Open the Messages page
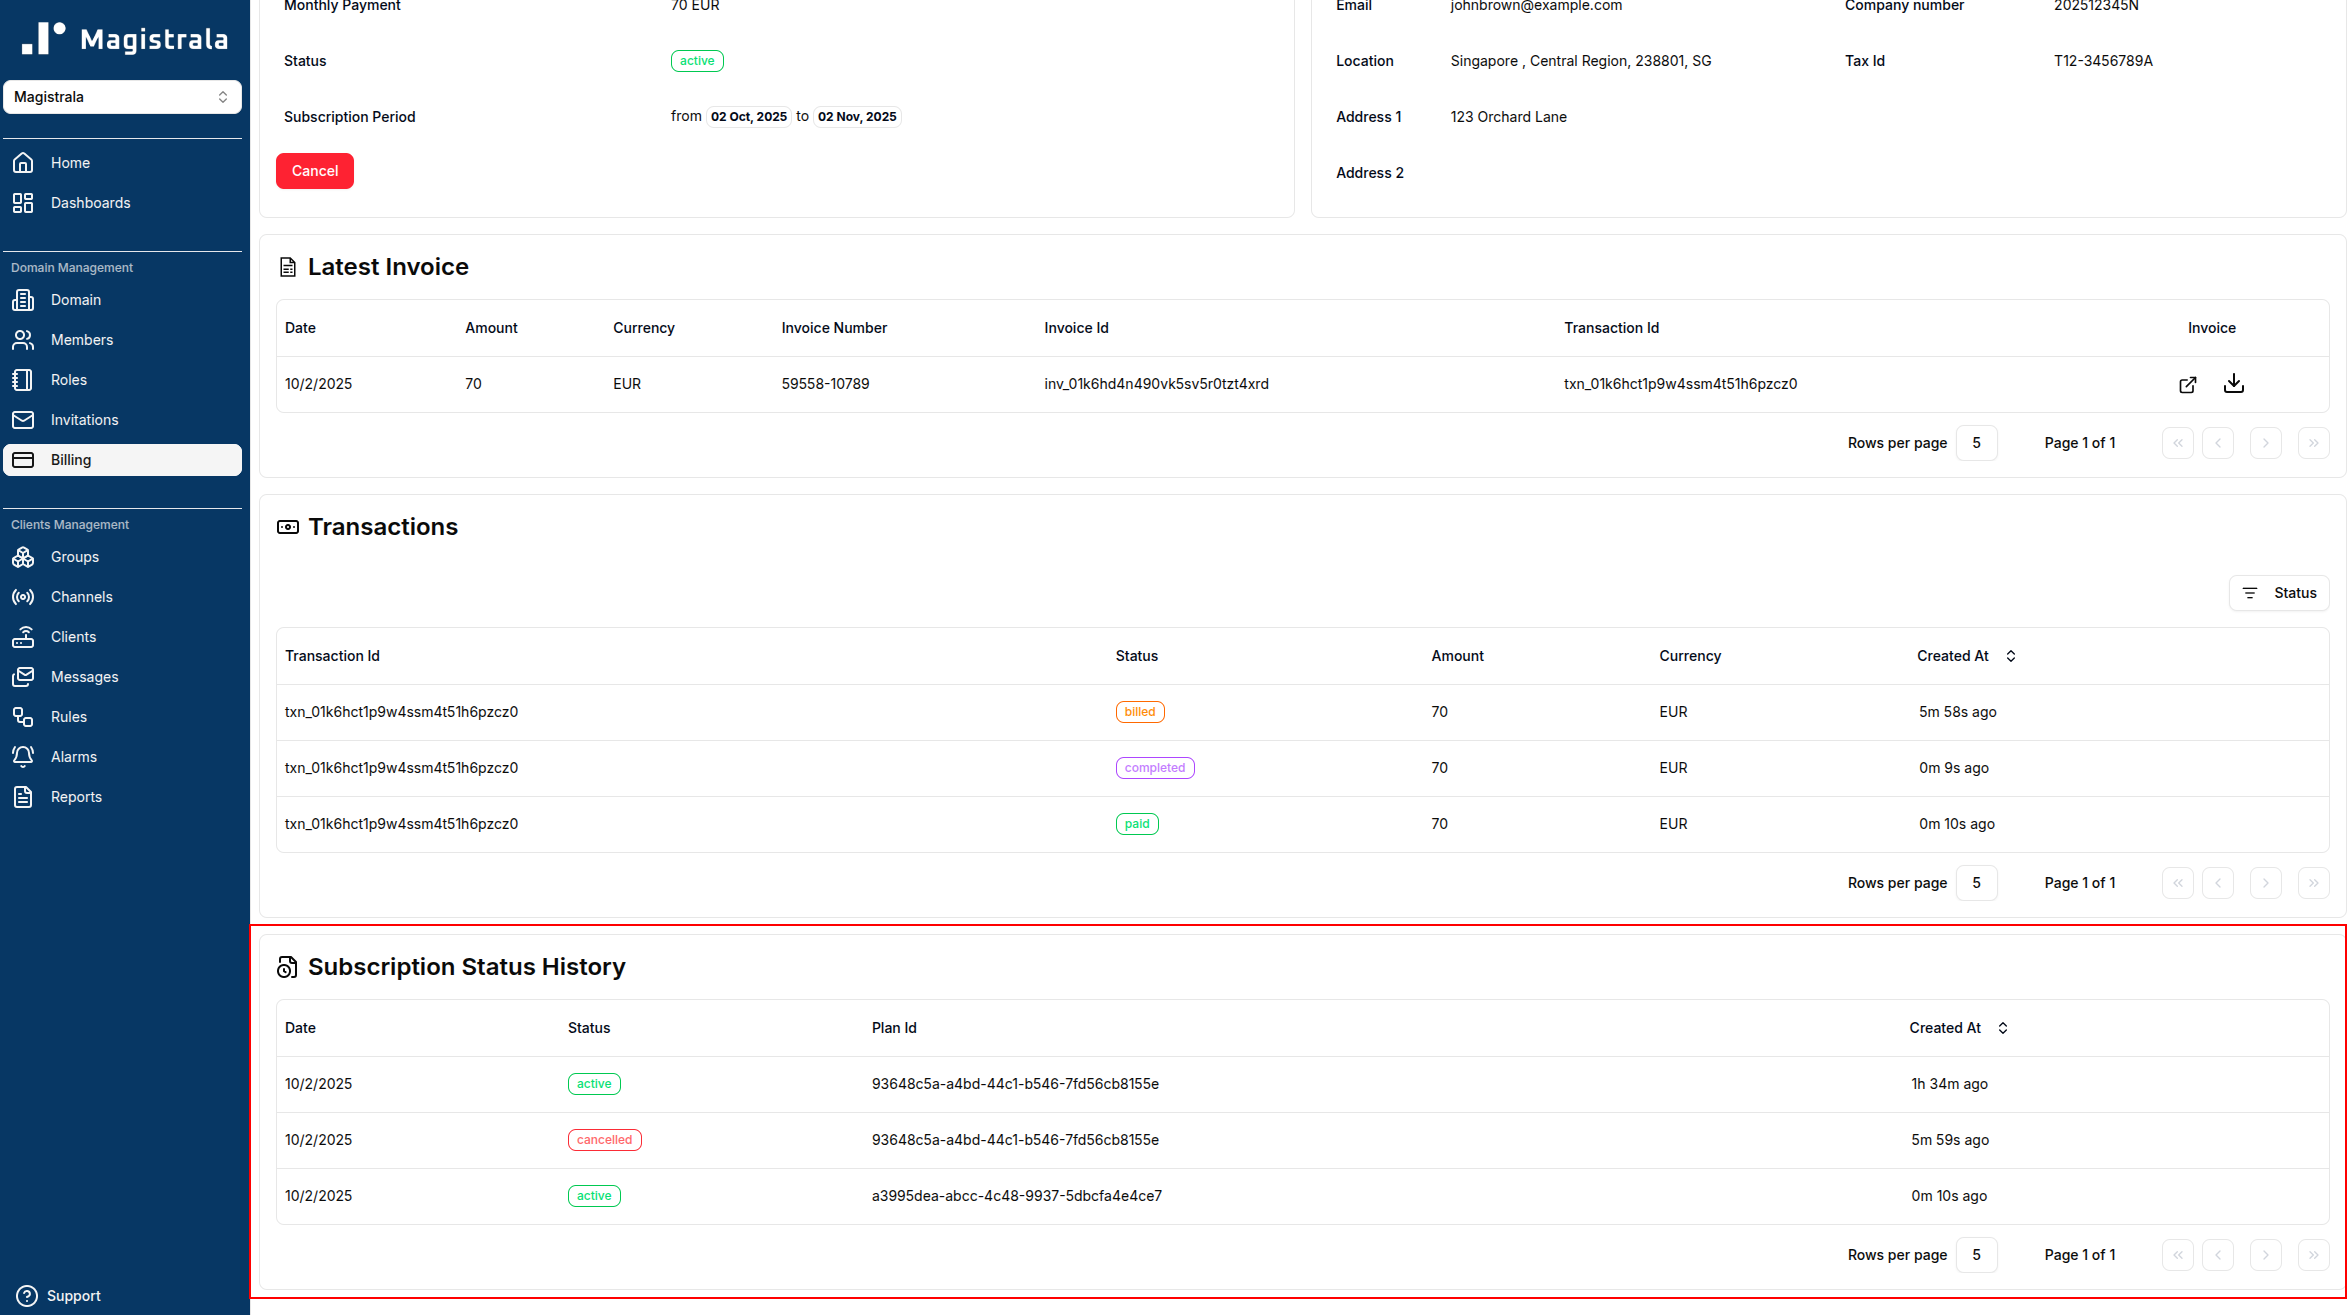The image size is (2352, 1315). click(x=84, y=677)
